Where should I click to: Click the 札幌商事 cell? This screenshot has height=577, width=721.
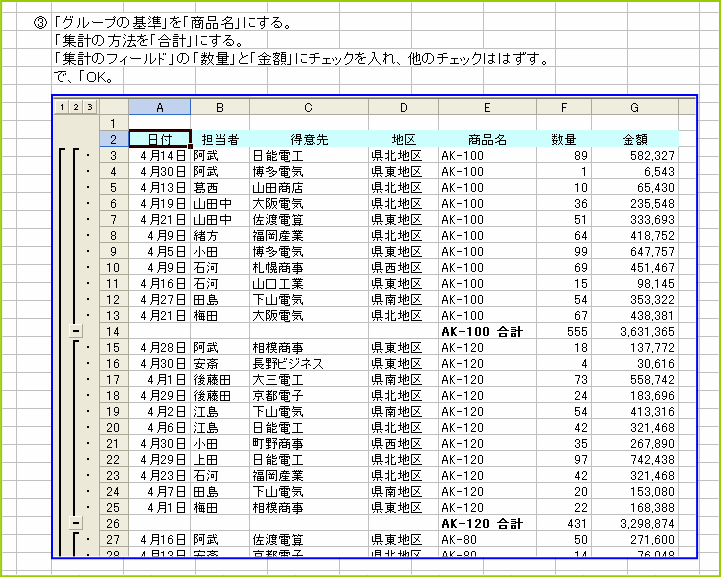pyautogui.click(x=309, y=267)
